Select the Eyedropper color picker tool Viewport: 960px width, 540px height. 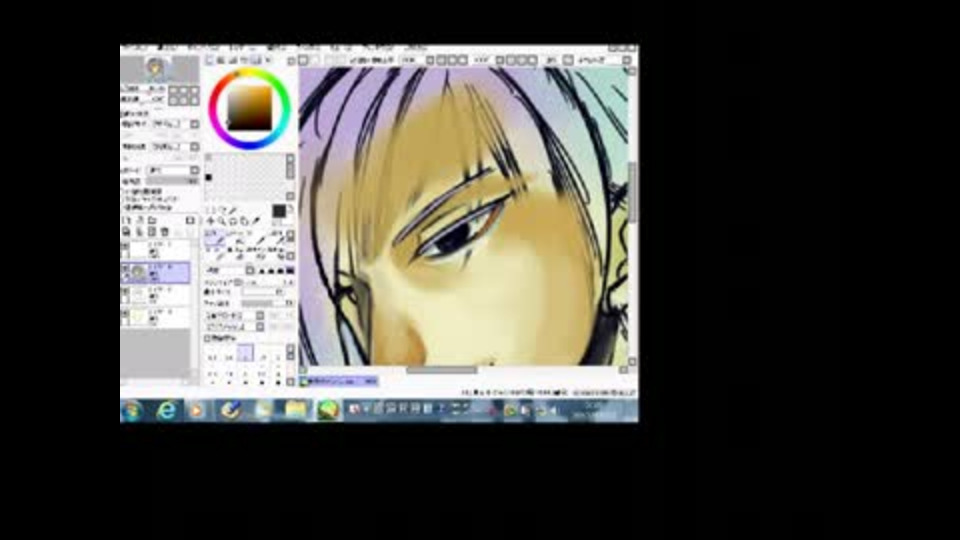(255, 221)
